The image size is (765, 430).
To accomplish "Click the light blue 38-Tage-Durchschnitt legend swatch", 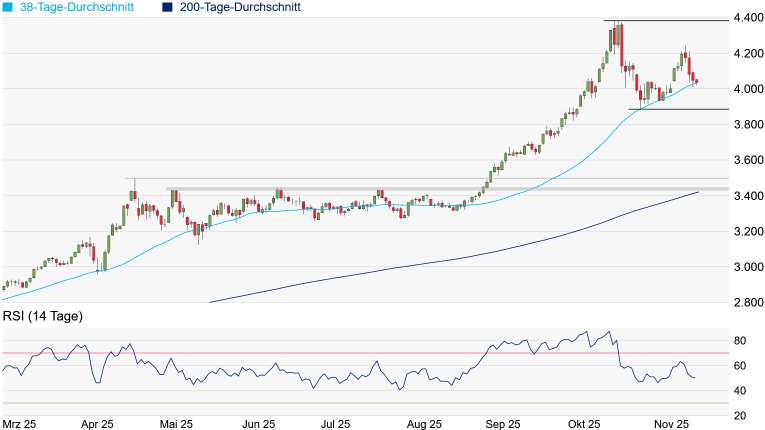I will pos(8,7).
